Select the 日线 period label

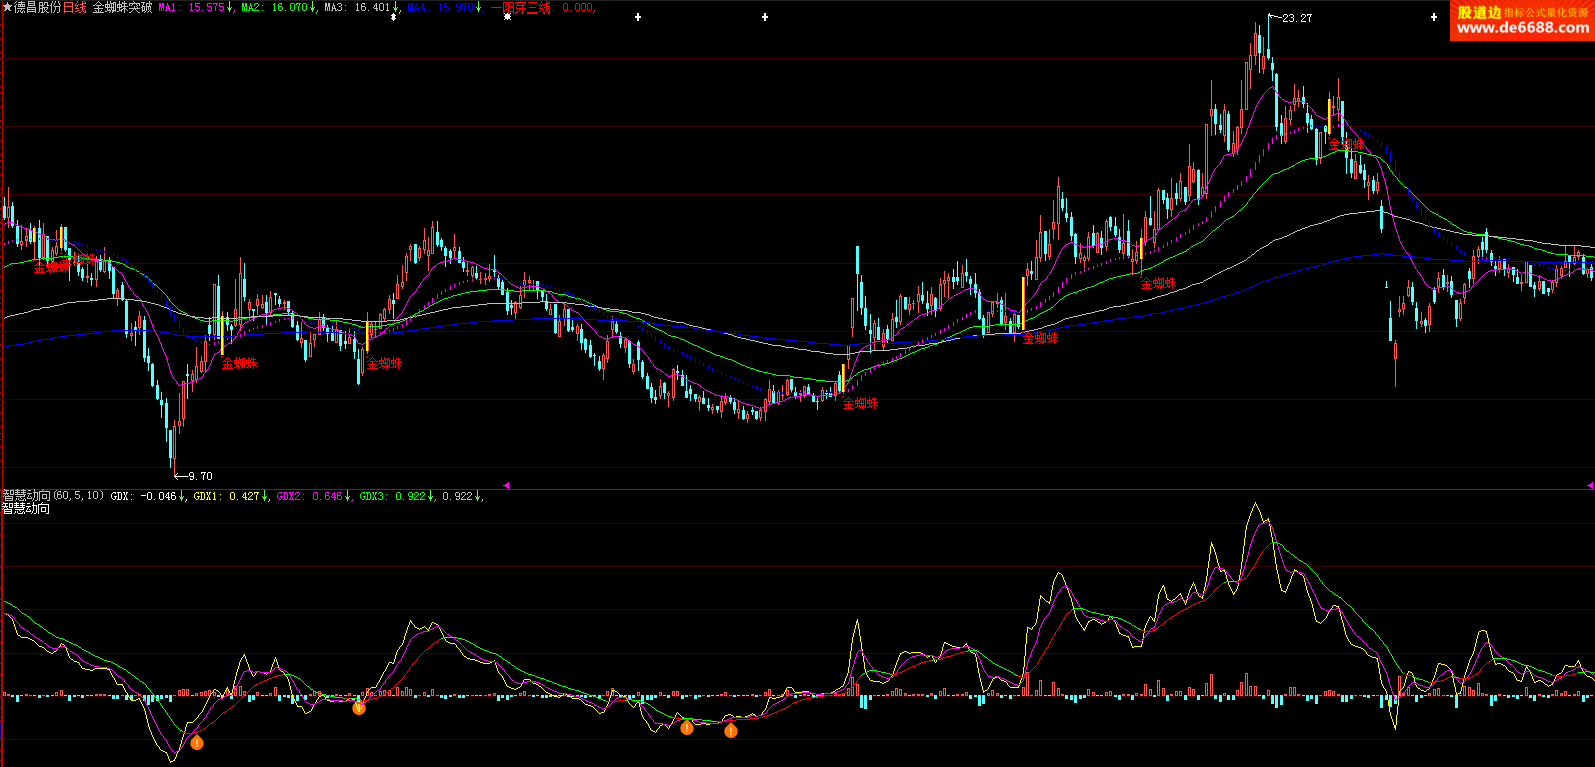coord(75,7)
